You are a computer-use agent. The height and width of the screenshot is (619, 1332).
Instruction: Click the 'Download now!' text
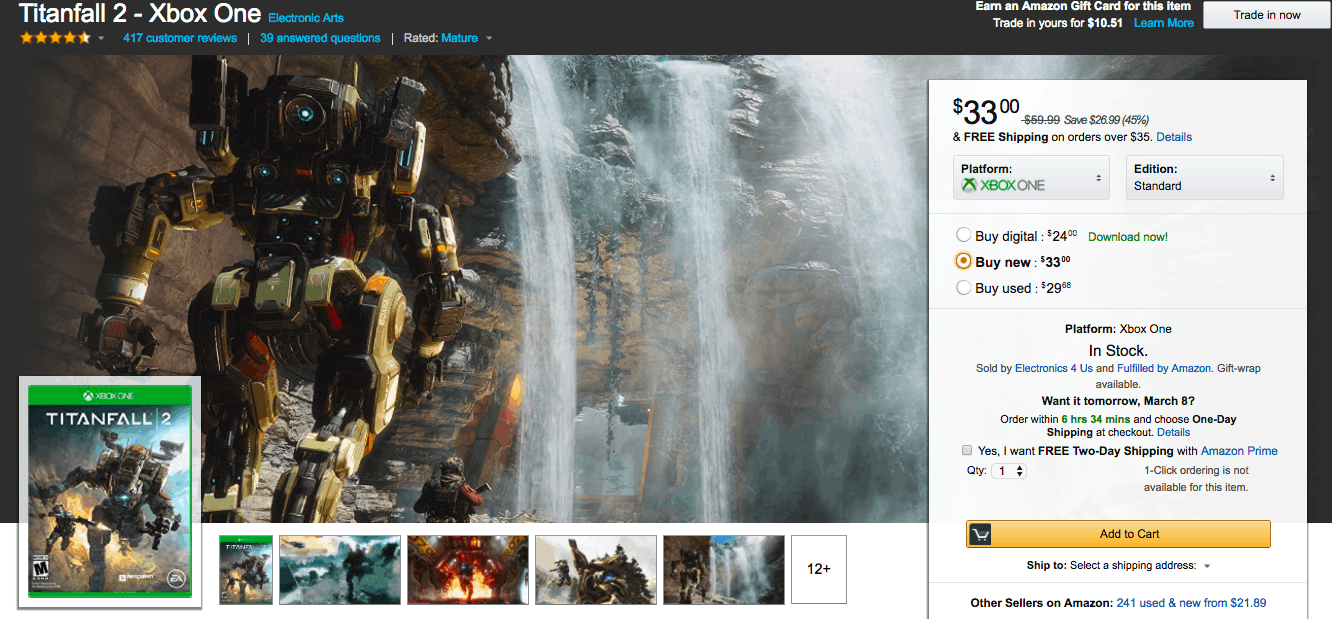point(1127,237)
